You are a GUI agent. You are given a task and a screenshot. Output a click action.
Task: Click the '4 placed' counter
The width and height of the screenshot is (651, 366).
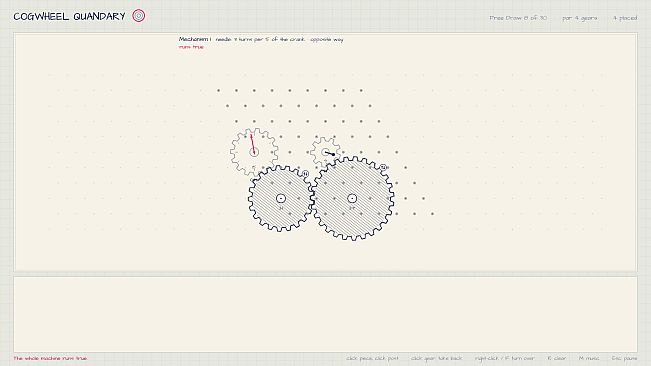(625, 18)
